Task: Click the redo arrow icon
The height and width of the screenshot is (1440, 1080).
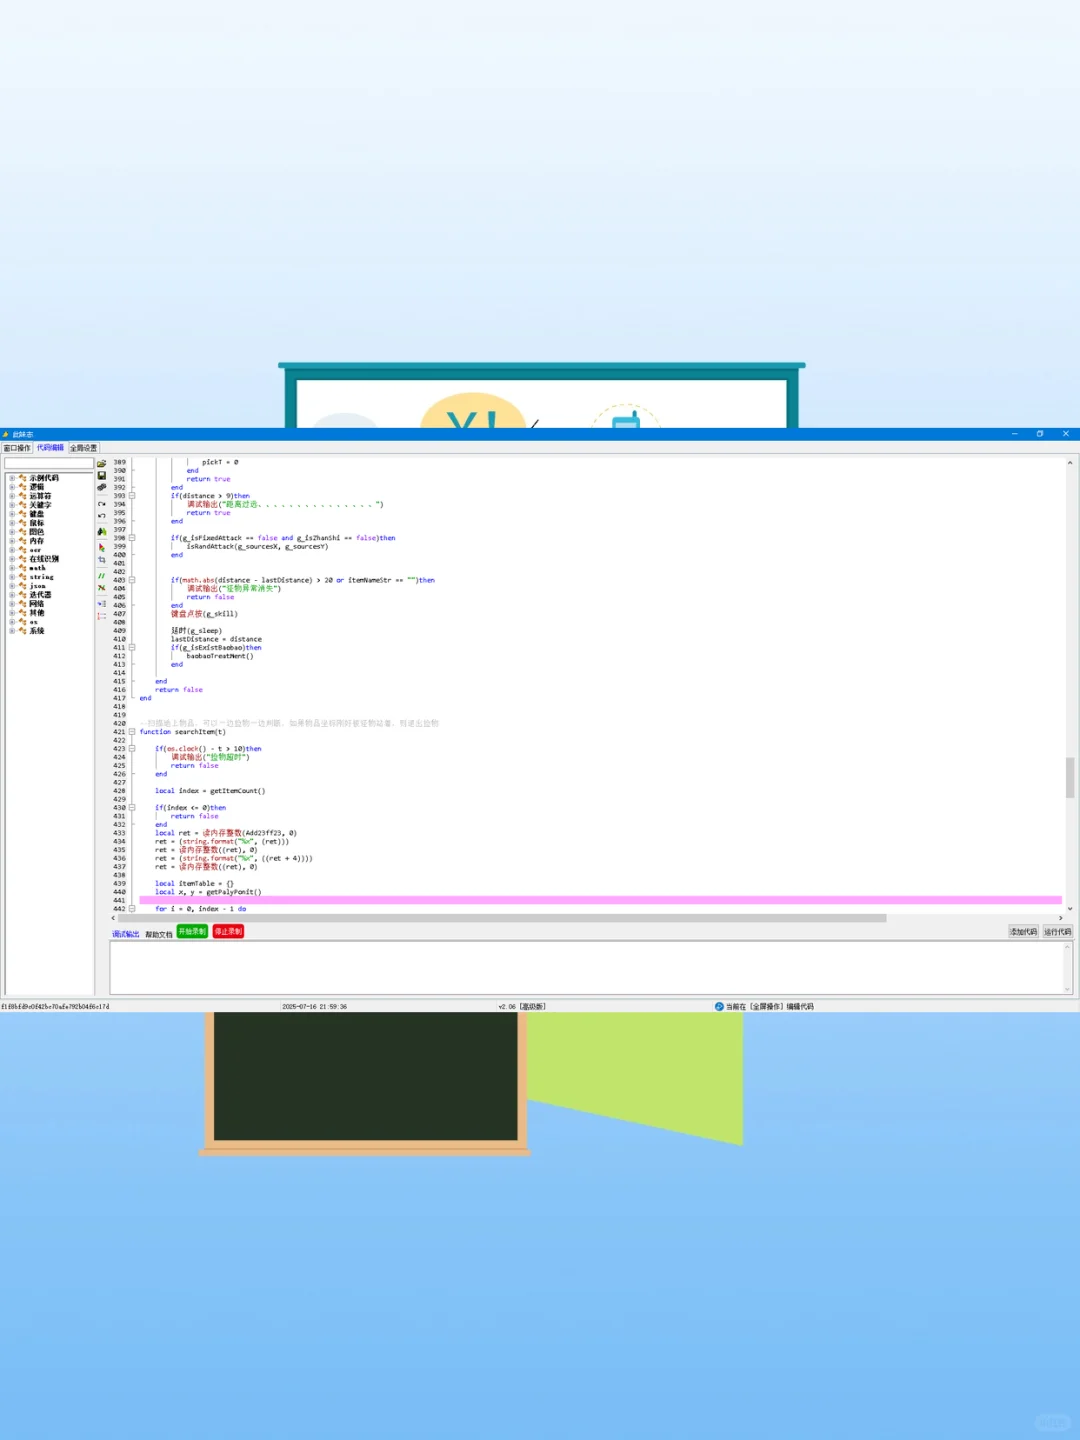Action: [x=101, y=504]
